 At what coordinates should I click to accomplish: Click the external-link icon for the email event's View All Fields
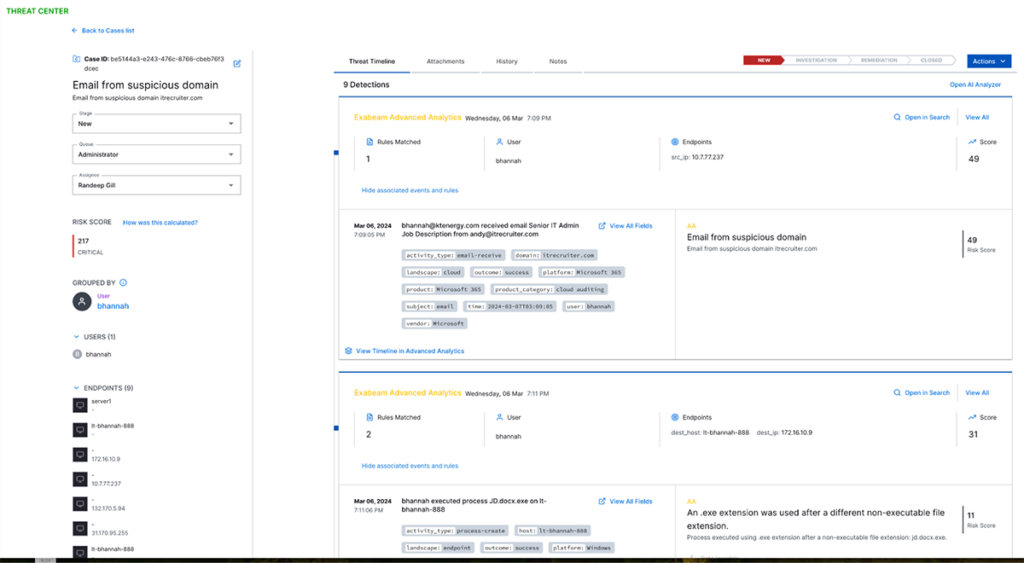click(602, 226)
